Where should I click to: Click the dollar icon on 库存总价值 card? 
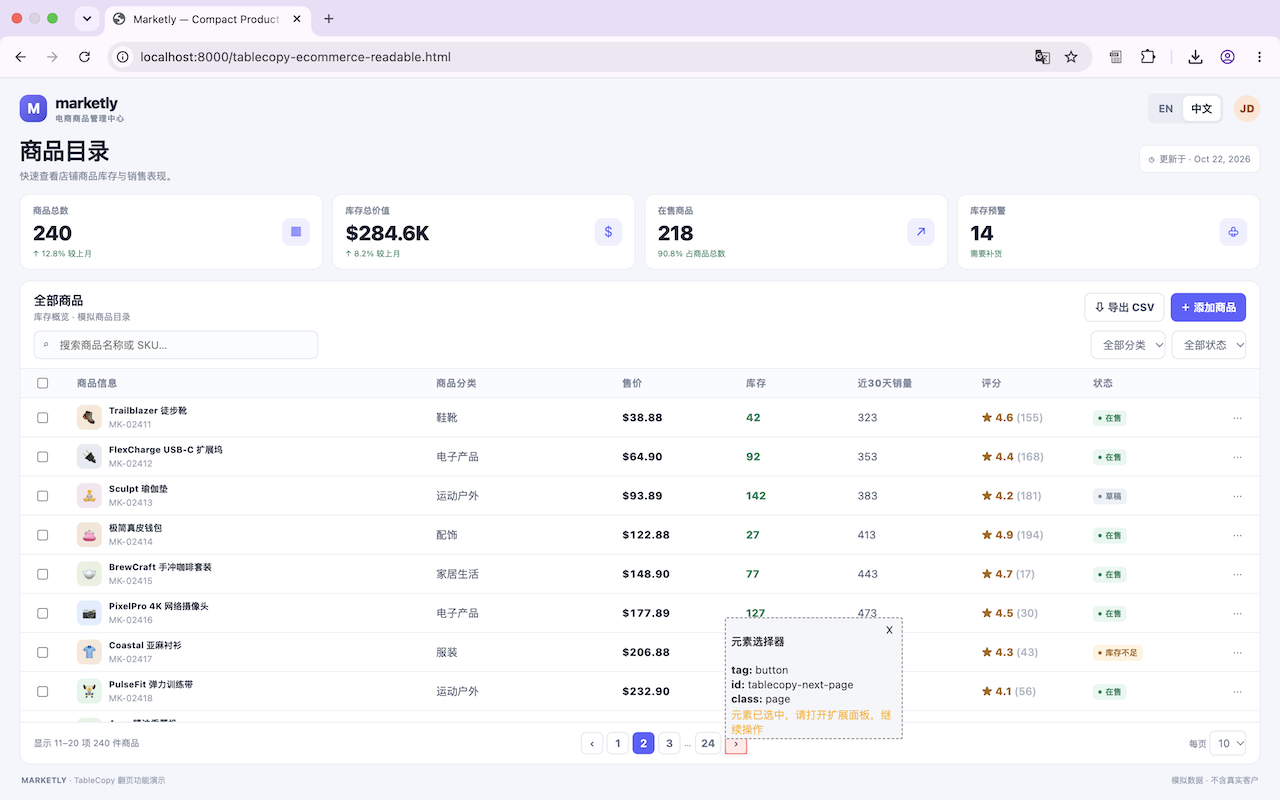coord(608,232)
